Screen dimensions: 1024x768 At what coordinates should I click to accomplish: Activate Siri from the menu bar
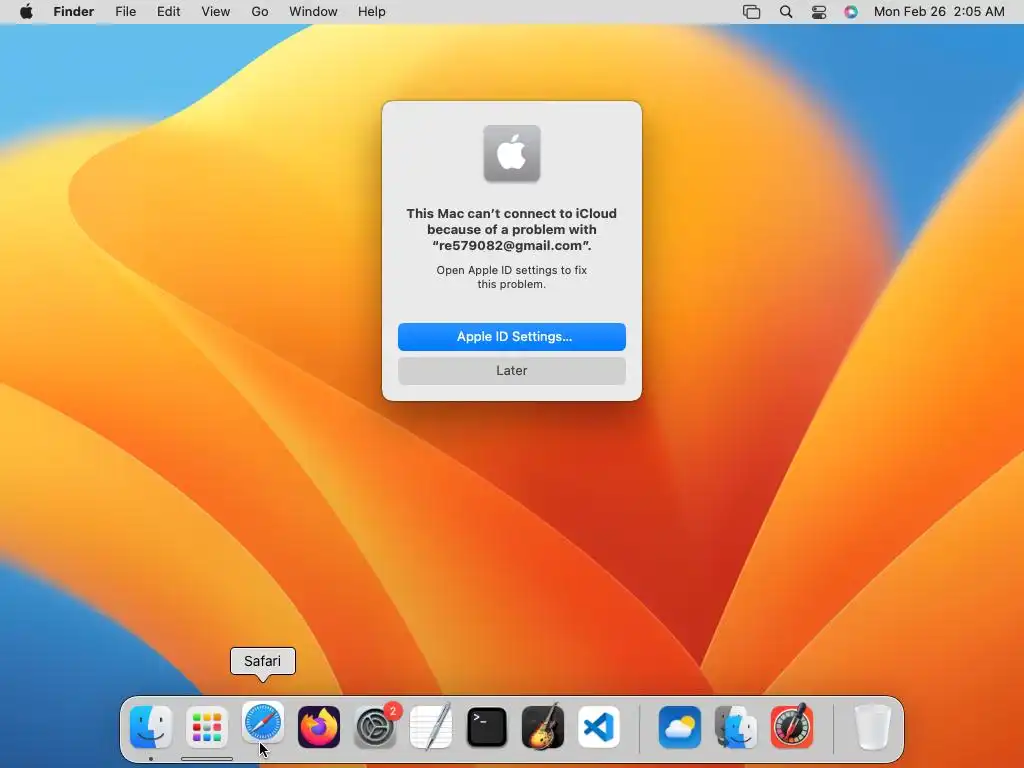click(851, 12)
